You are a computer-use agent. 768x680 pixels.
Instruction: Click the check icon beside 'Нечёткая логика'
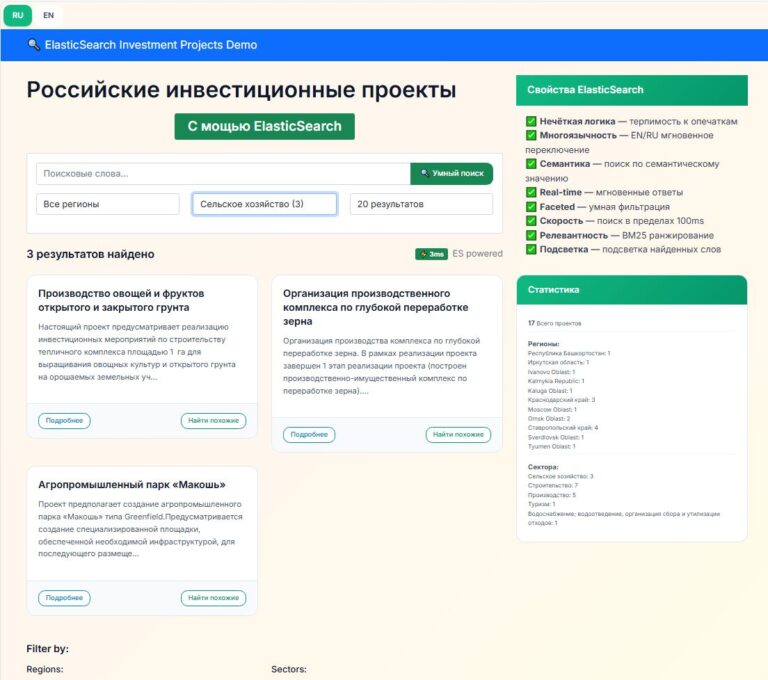(x=531, y=121)
